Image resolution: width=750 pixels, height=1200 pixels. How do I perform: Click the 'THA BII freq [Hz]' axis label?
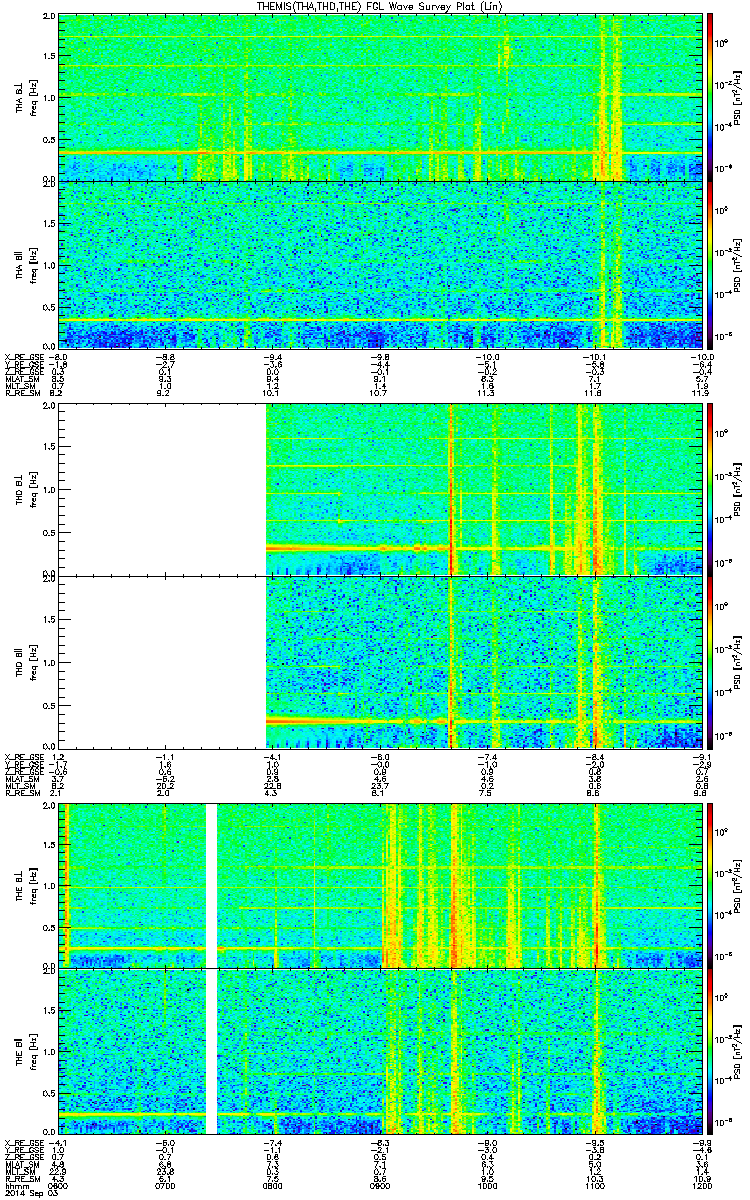click(27, 264)
